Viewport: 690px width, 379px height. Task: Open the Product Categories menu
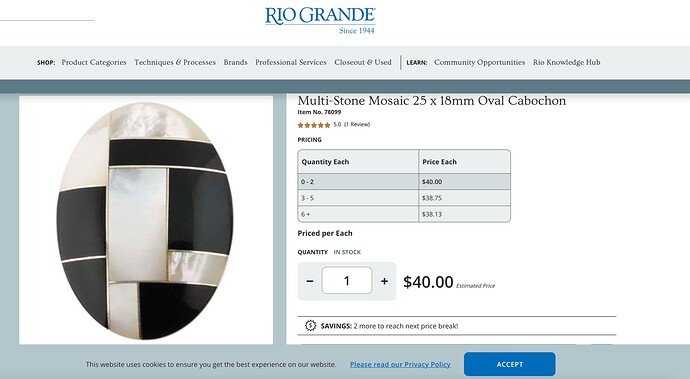pyautogui.click(x=94, y=62)
